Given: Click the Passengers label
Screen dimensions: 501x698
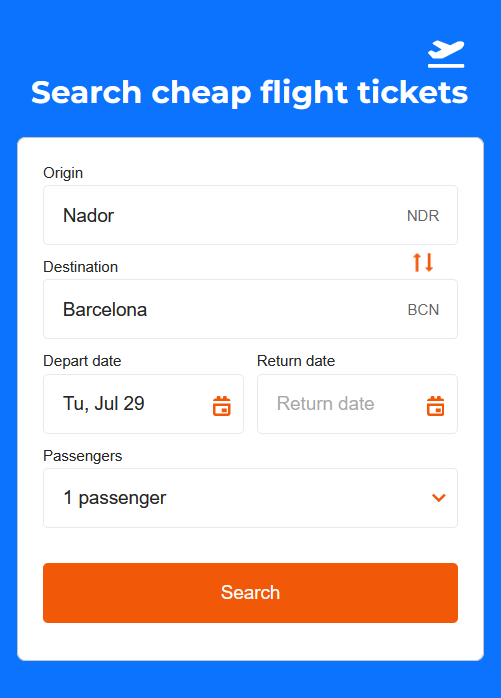Looking at the screenshot, I should [x=82, y=455].
